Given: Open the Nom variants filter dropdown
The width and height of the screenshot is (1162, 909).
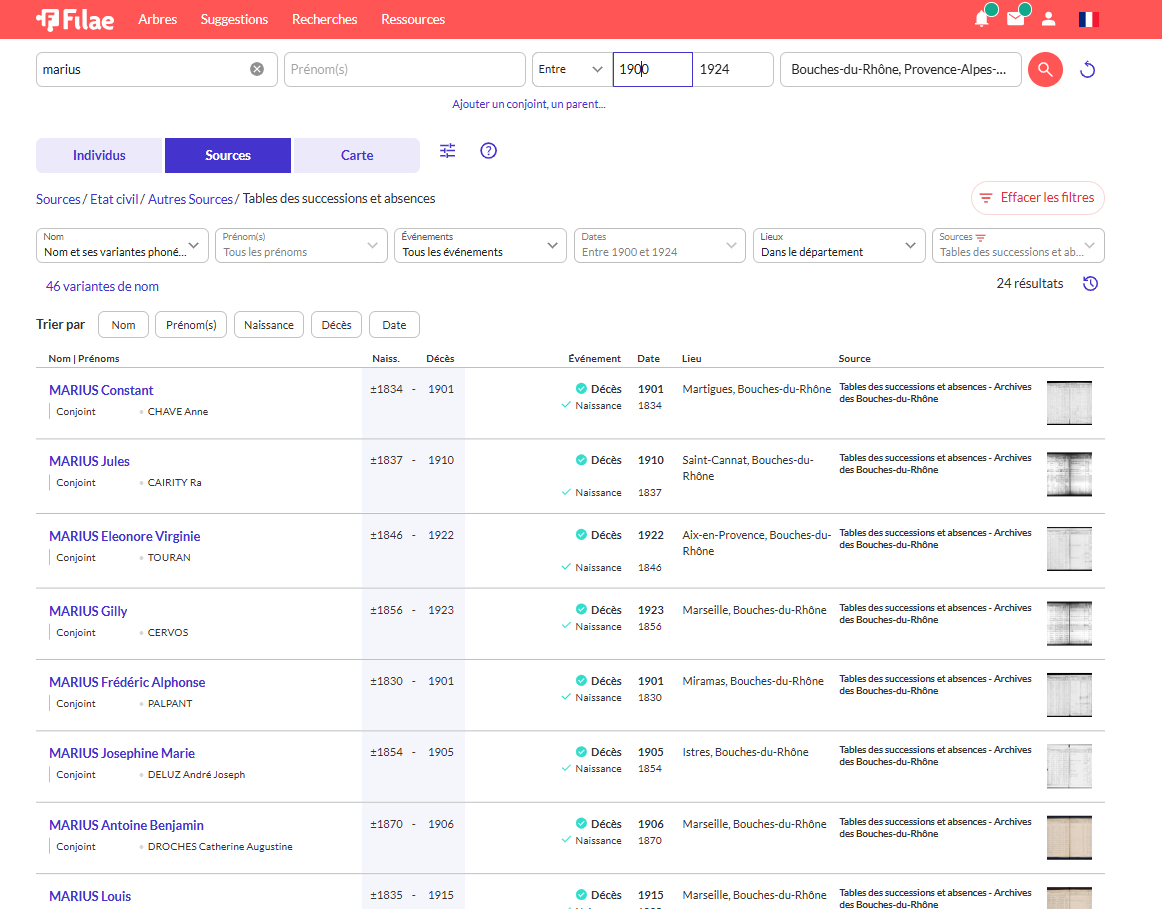Looking at the screenshot, I should click(x=122, y=246).
